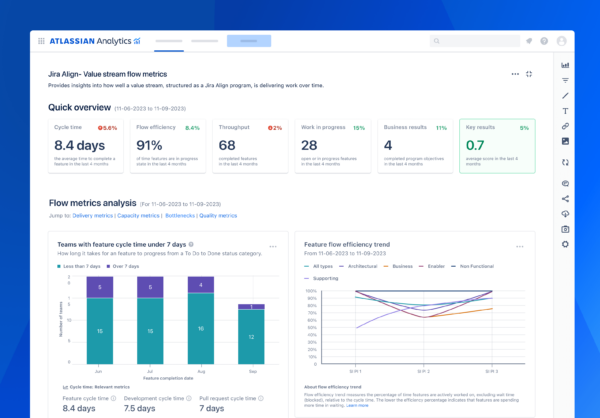
Task: Enter fullscreen mode for dashboard
Action: tap(529, 74)
